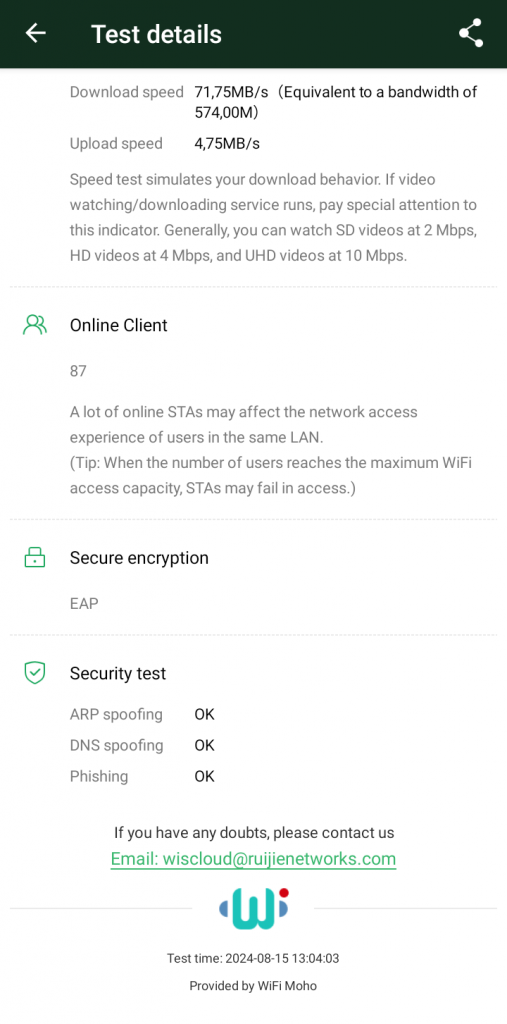The height and width of the screenshot is (1024, 507).
Task: Tap the share icon in header
Action: pos(470,33)
